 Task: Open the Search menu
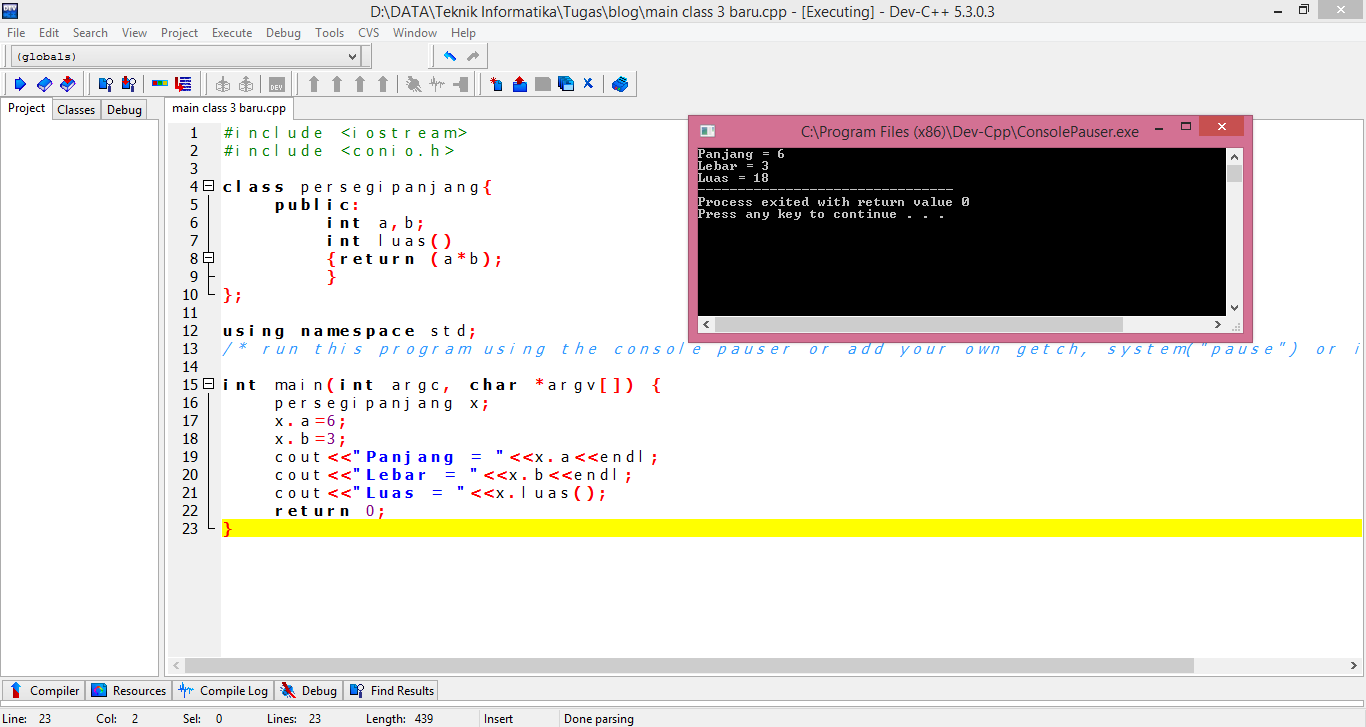point(90,33)
